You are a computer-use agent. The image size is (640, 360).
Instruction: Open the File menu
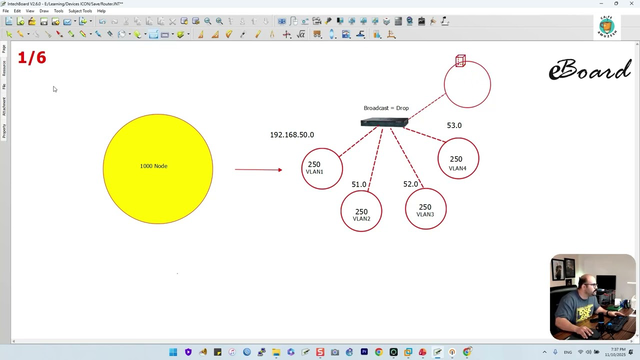(6, 11)
